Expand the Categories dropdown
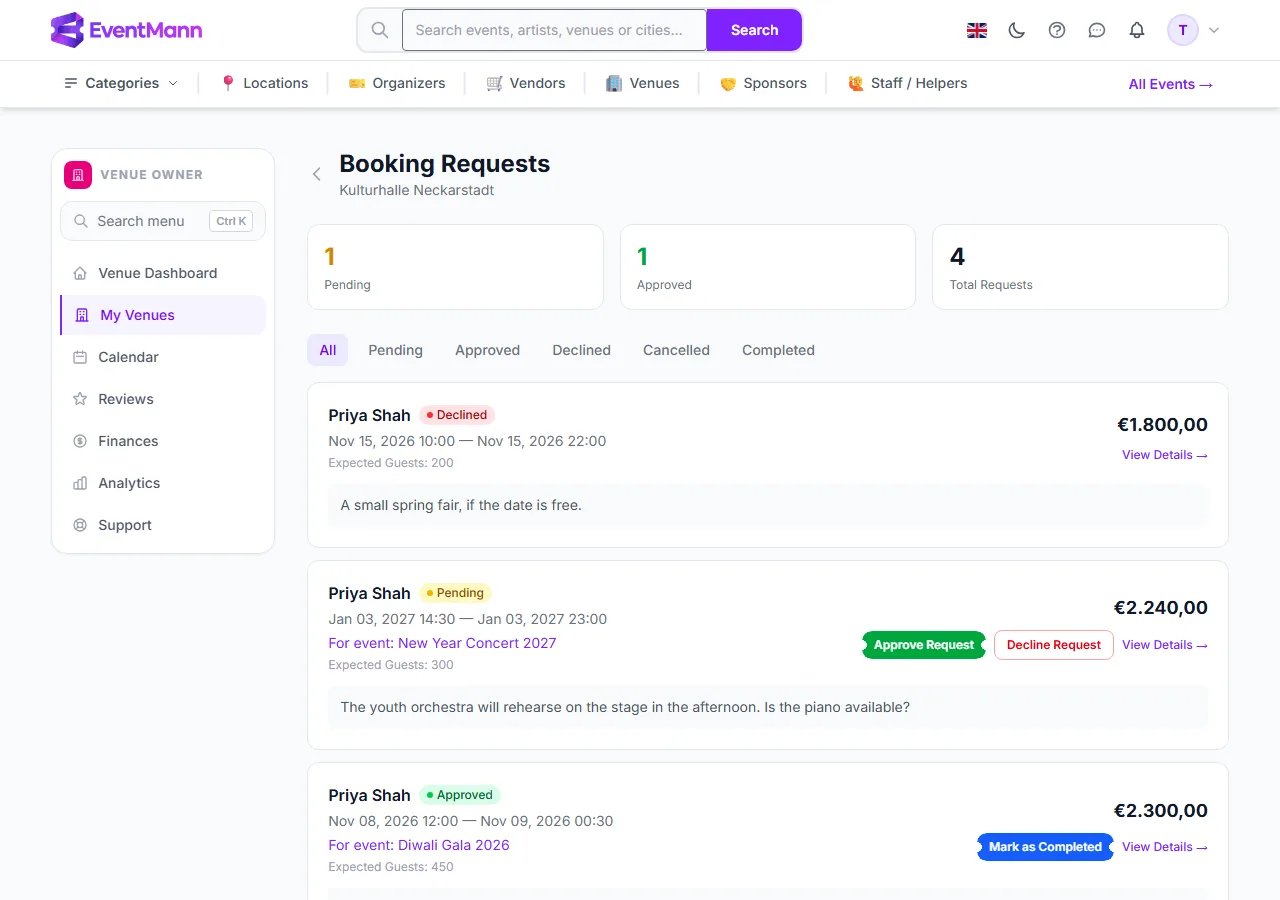This screenshot has width=1280, height=900. pyautogui.click(x=121, y=83)
